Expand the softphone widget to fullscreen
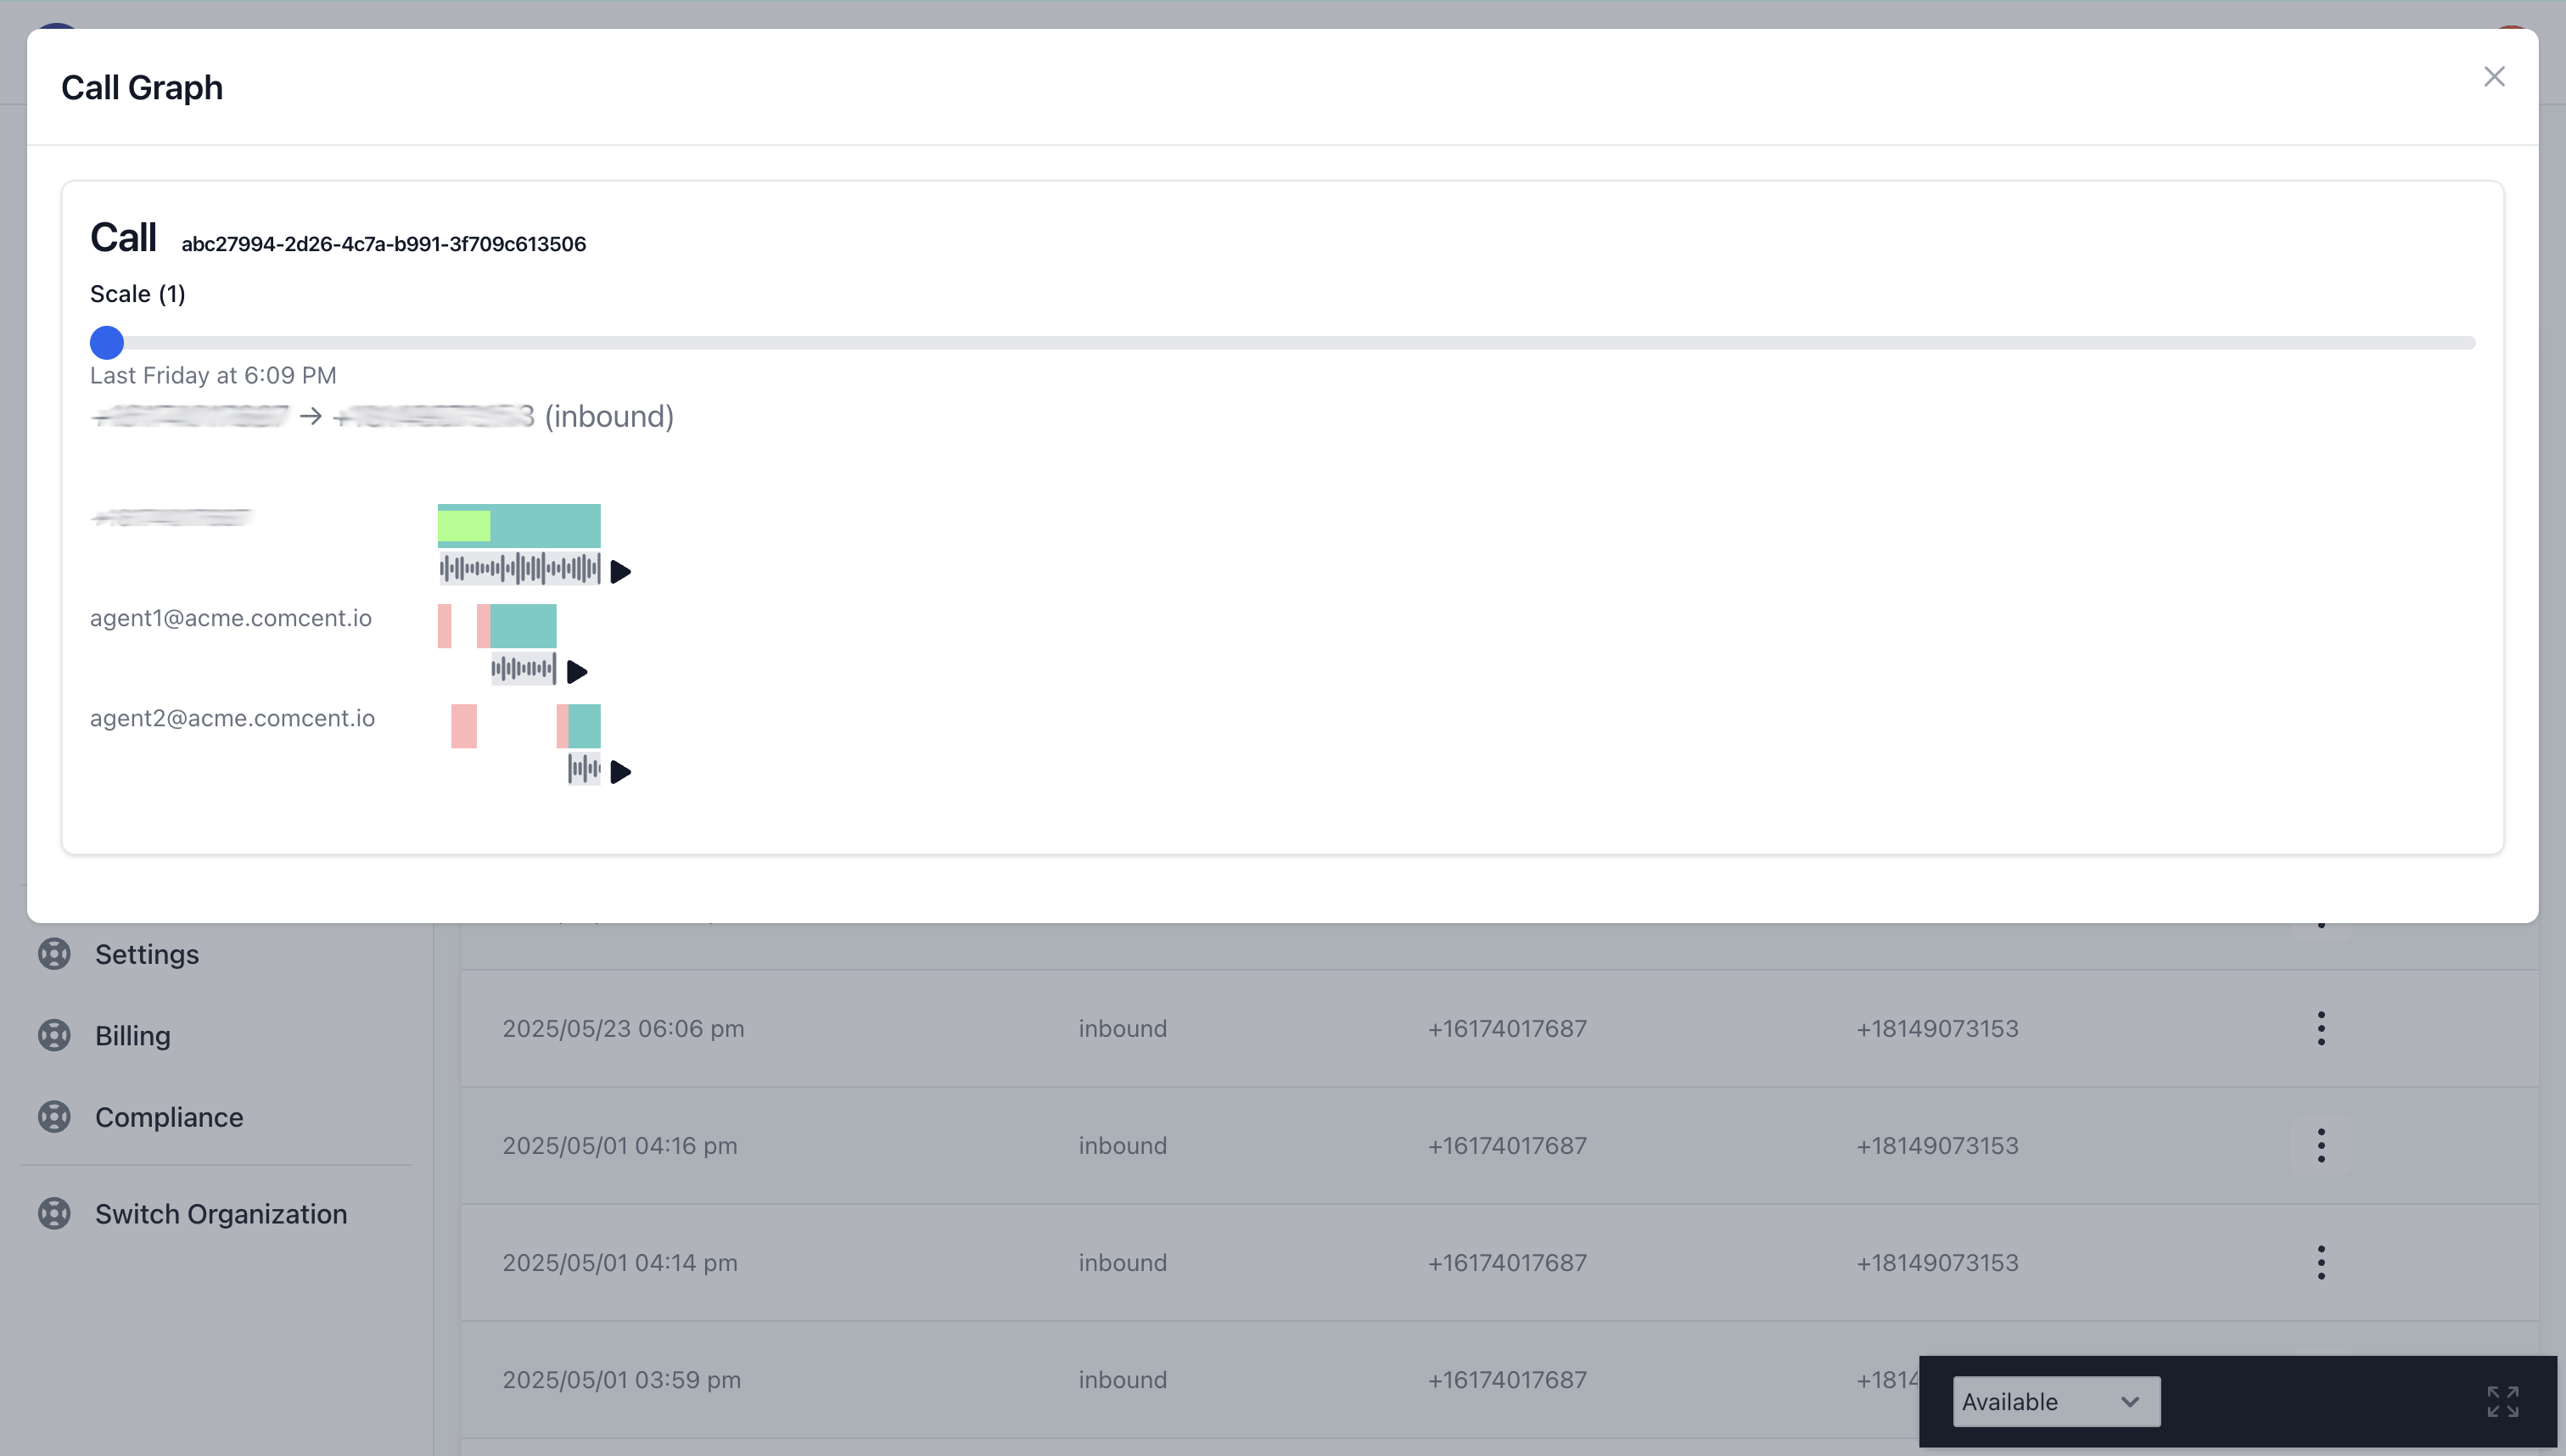This screenshot has width=2566, height=1456. tap(2503, 1402)
